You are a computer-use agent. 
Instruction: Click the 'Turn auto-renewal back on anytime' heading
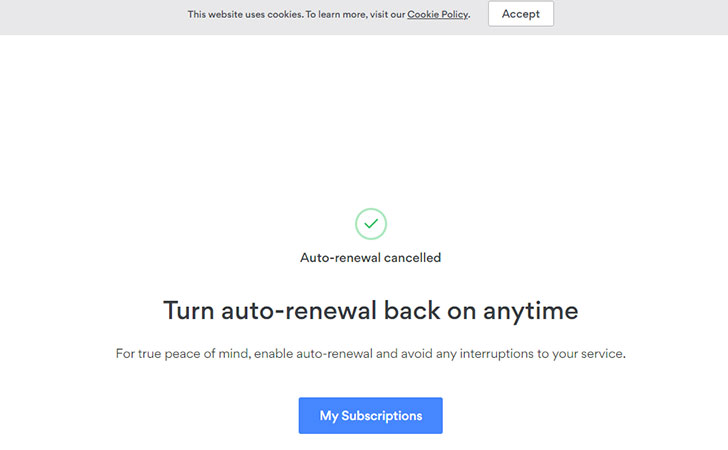point(370,310)
